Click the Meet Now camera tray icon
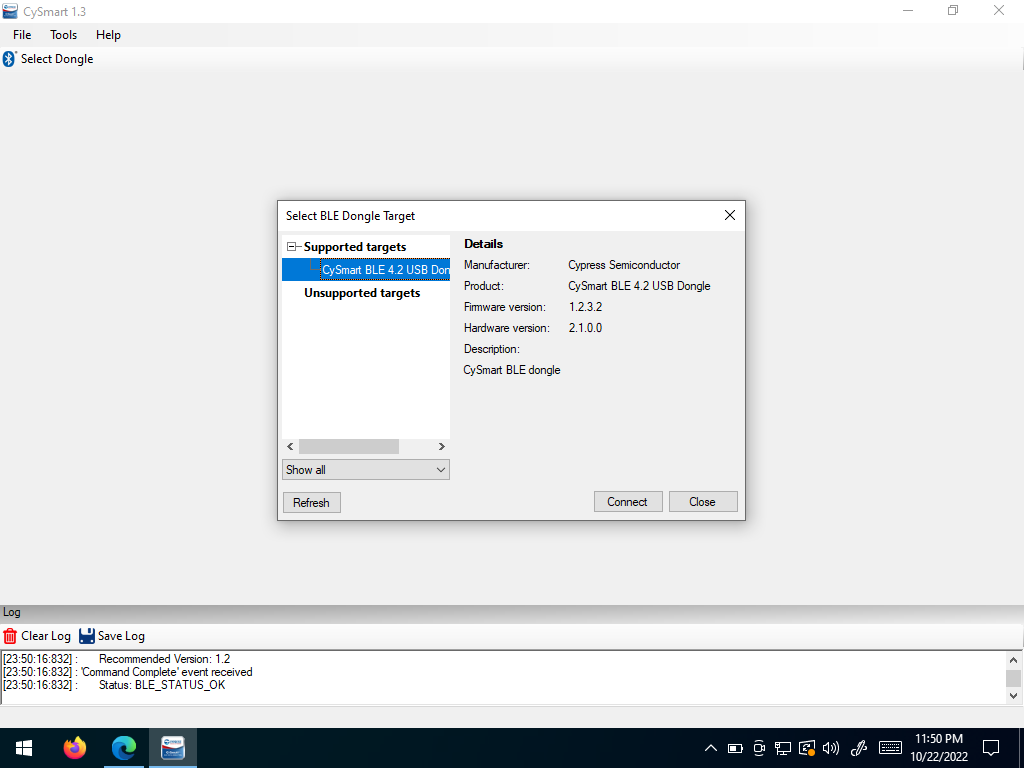 (x=759, y=748)
